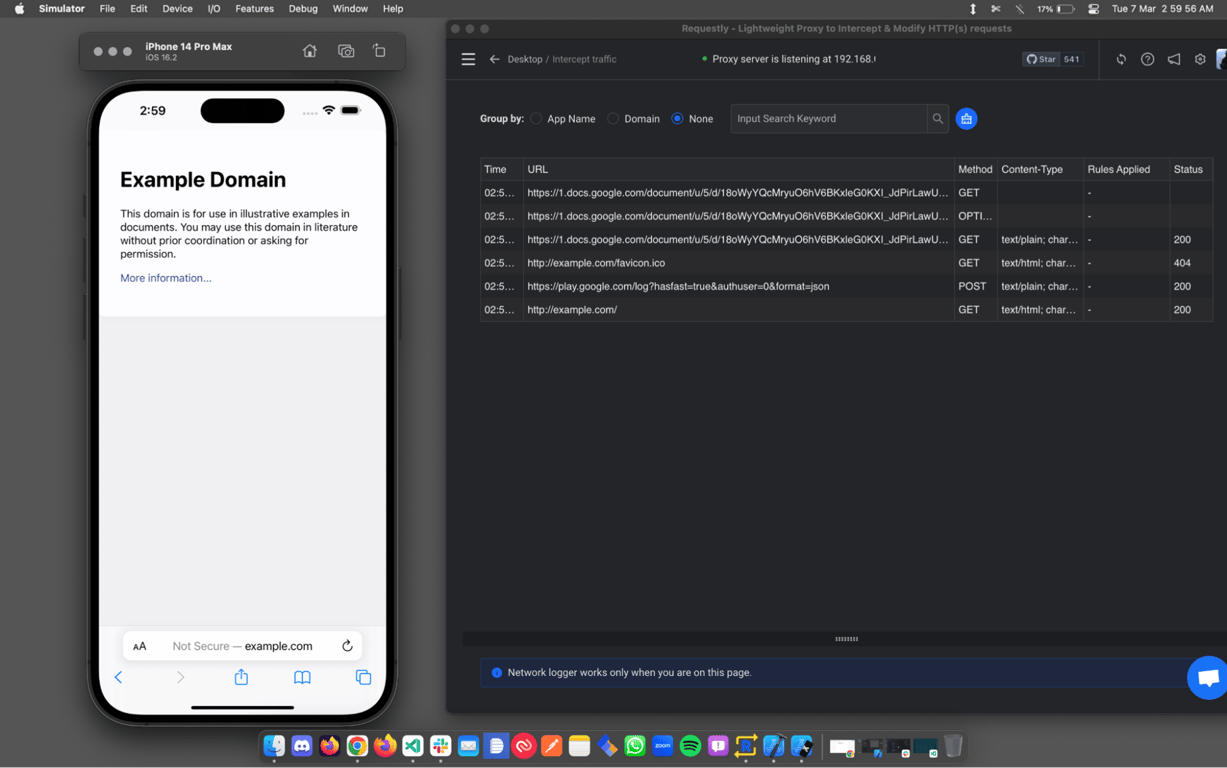
Task: Open Finder from the Dock
Action: pos(274,745)
